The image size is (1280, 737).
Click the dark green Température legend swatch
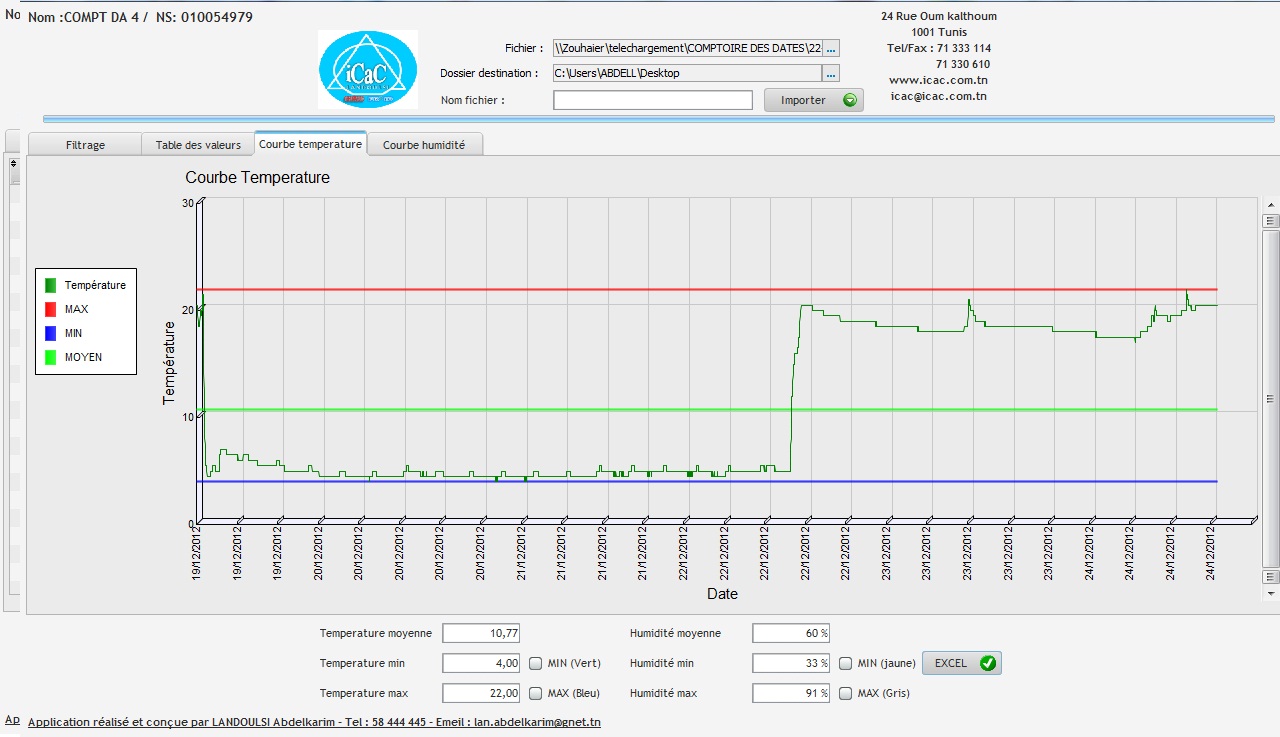click(51, 285)
